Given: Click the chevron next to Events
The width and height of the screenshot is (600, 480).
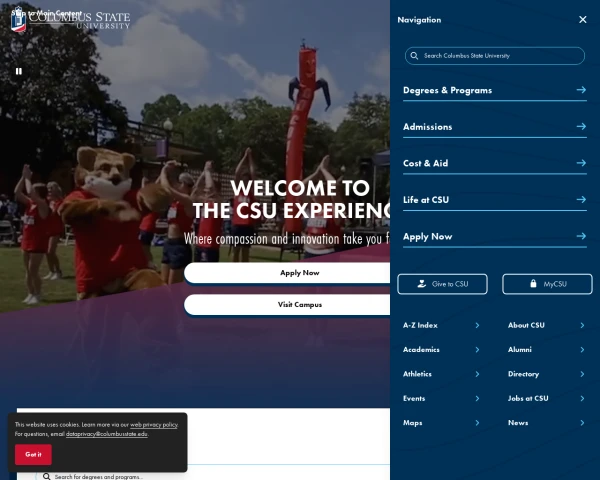Looking at the screenshot, I should coord(477,399).
